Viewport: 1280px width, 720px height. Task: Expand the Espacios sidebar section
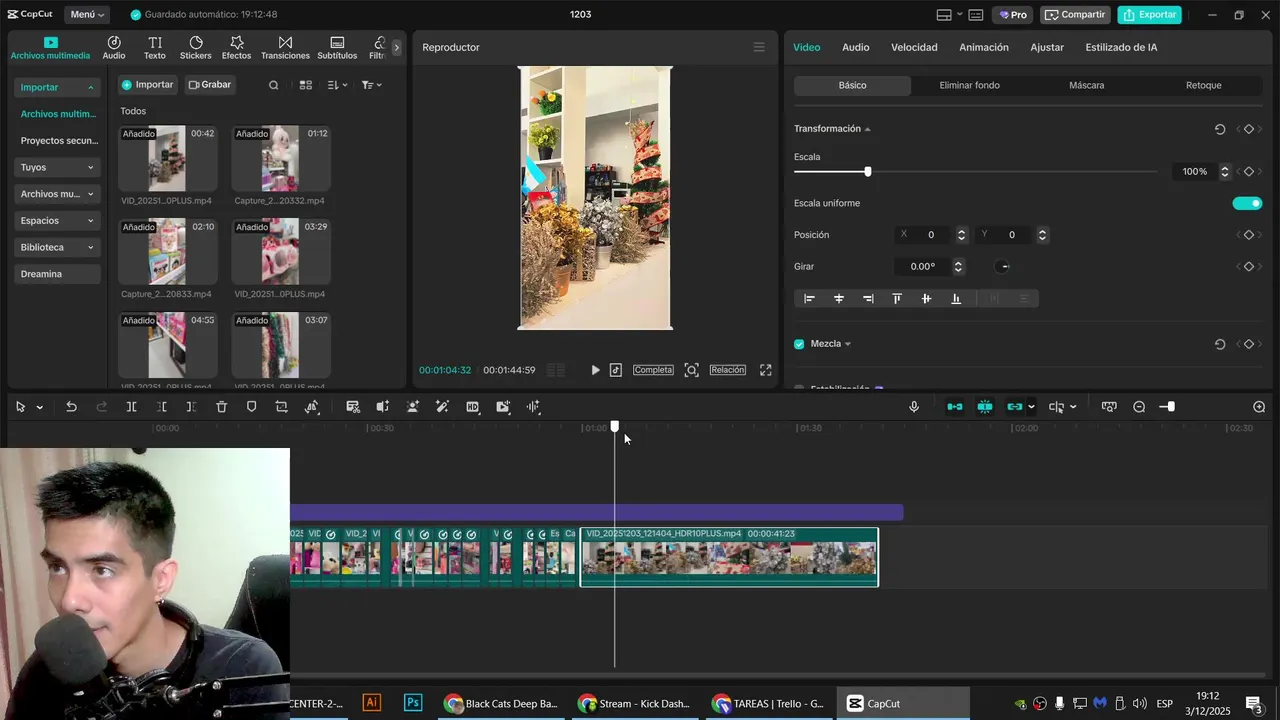[58, 220]
